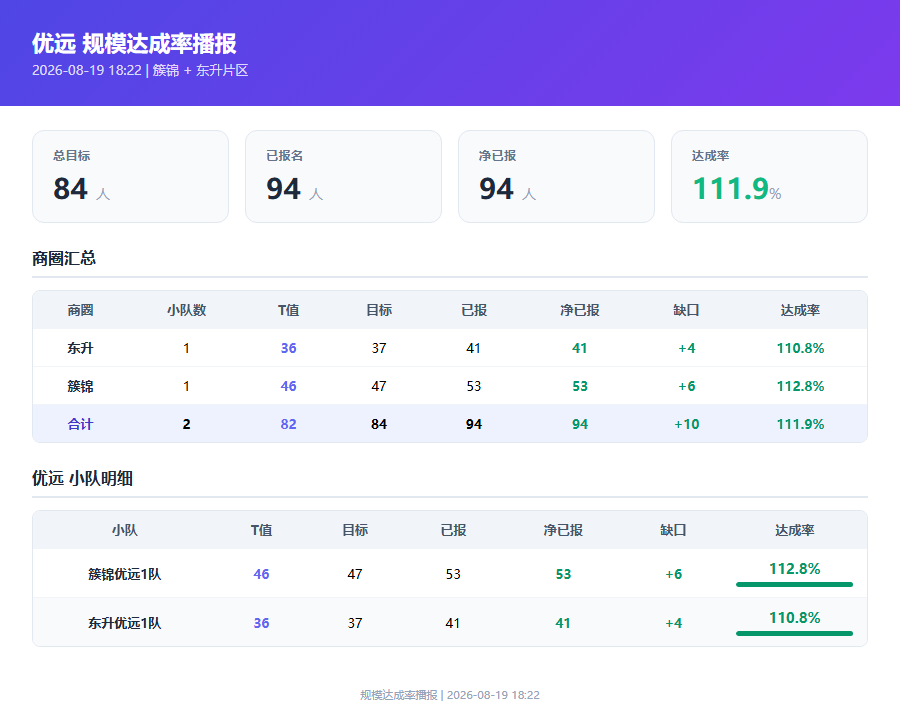Click green 净已报 41 in 东升 商圈 row
900x706 pixels.
(x=580, y=348)
